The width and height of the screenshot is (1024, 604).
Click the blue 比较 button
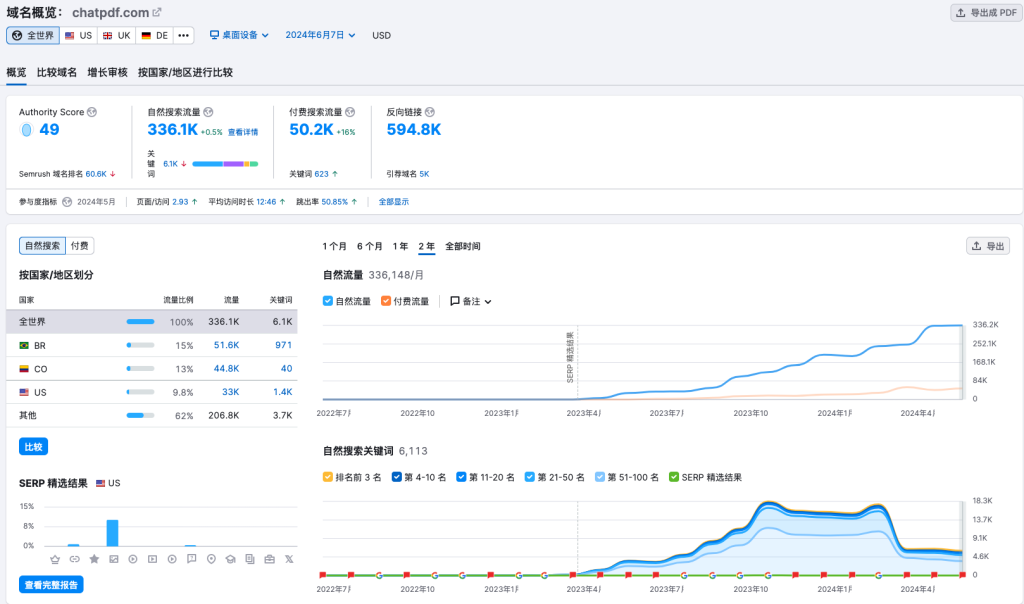click(33, 447)
